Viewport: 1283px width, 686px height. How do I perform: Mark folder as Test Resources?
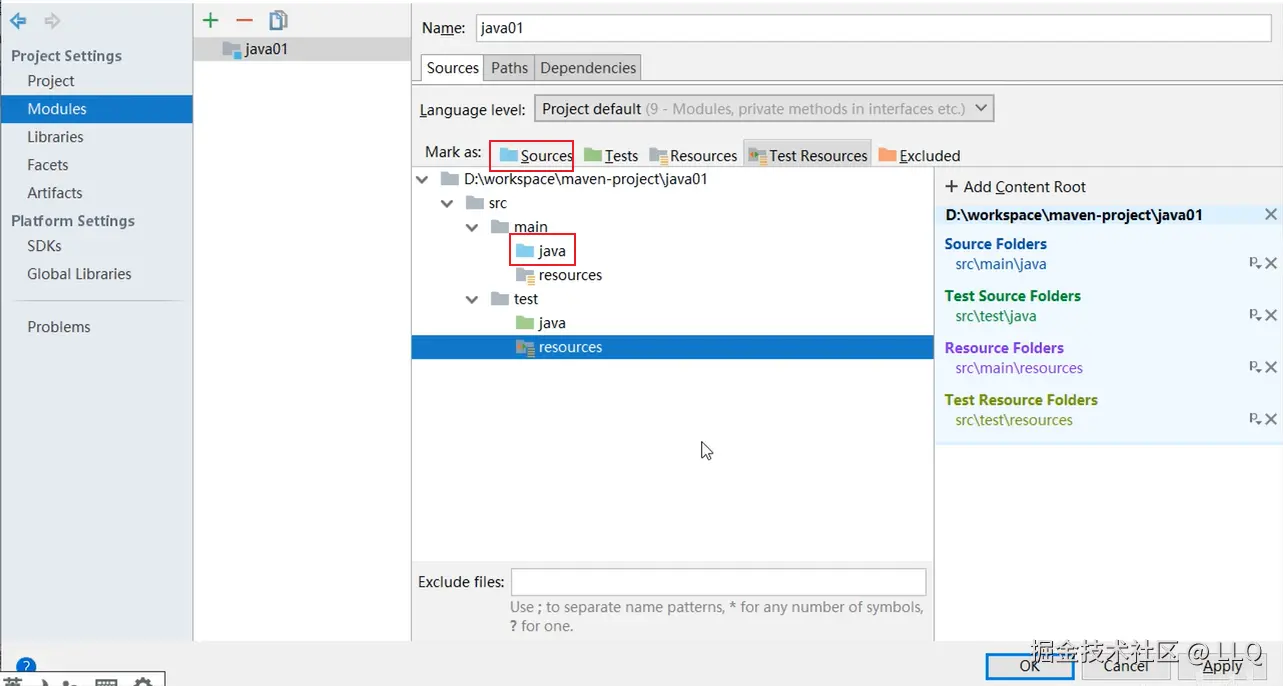coord(808,155)
